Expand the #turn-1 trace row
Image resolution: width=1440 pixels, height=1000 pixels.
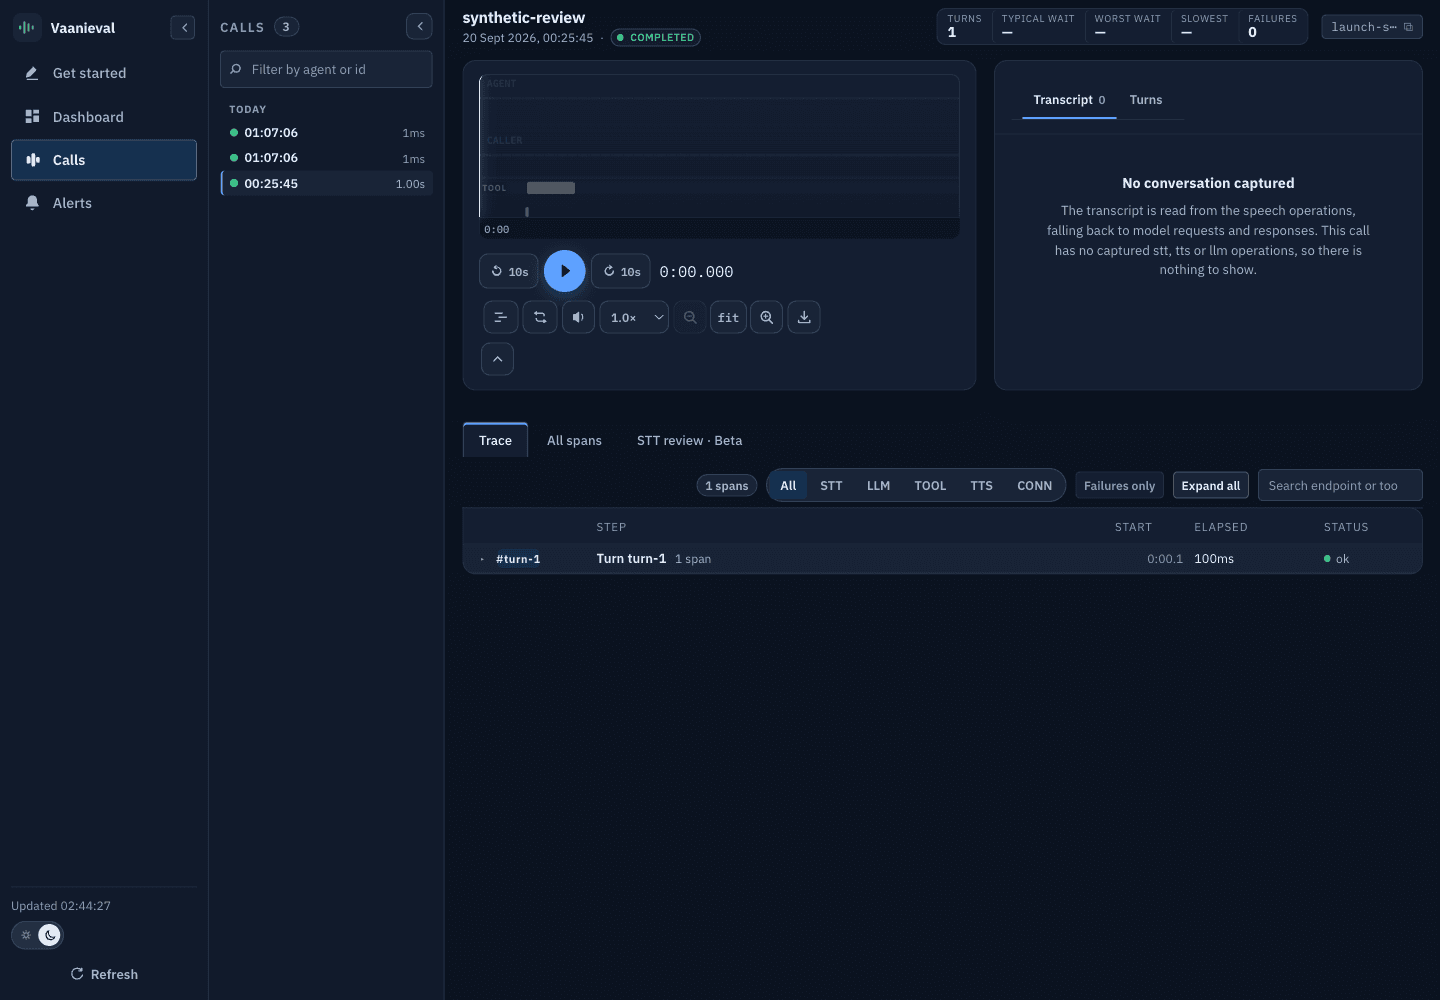tap(942, 559)
